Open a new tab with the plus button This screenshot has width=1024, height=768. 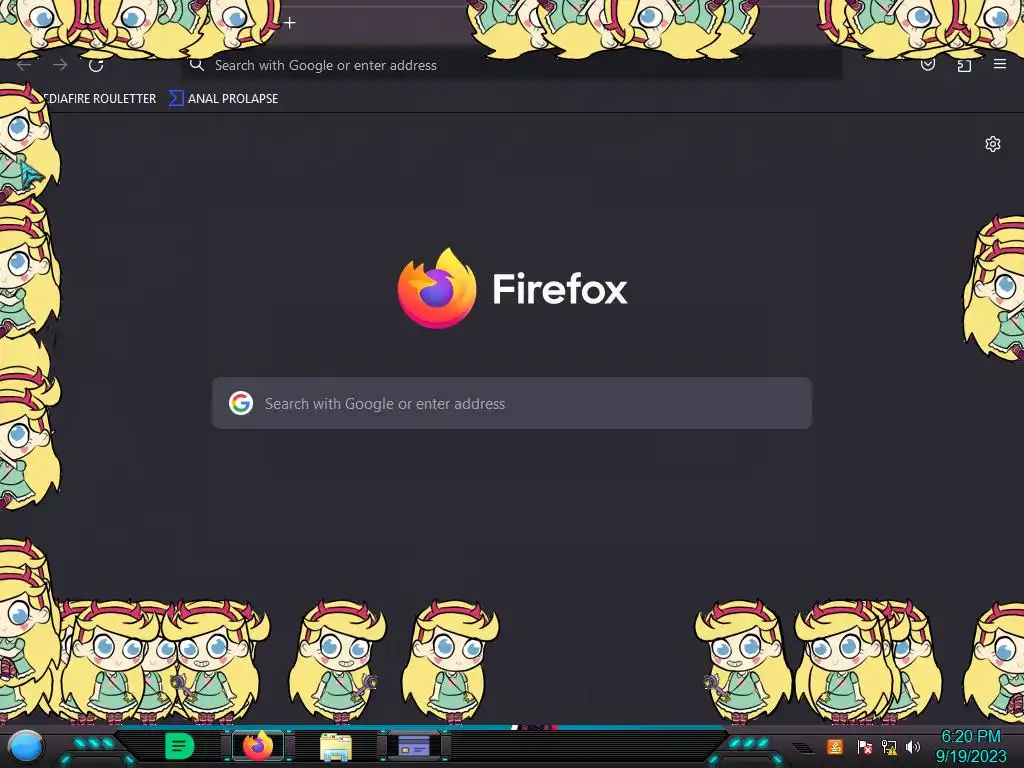[x=289, y=23]
